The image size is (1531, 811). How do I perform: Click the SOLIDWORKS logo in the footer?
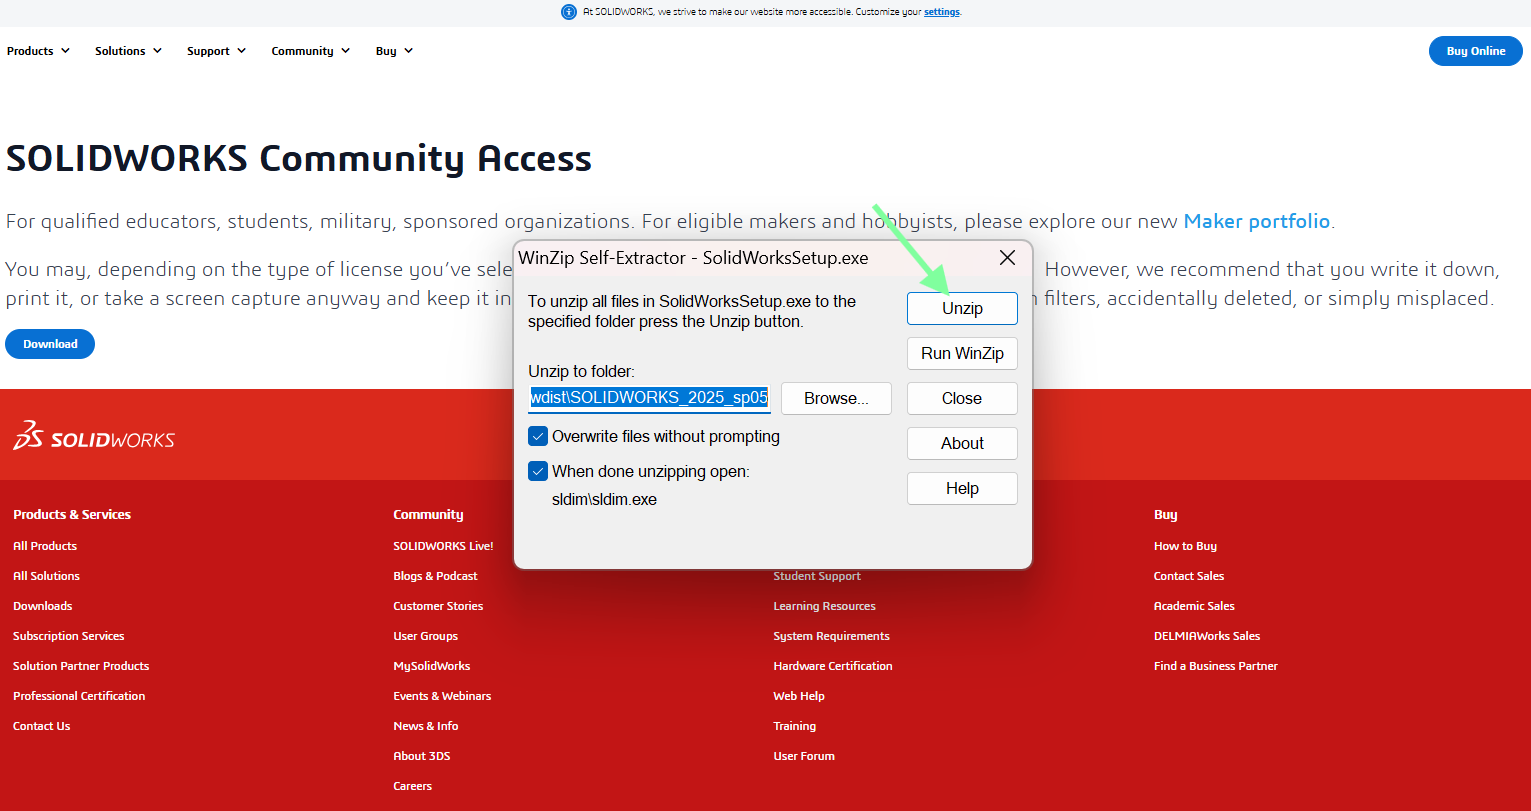[x=94, y=436]
